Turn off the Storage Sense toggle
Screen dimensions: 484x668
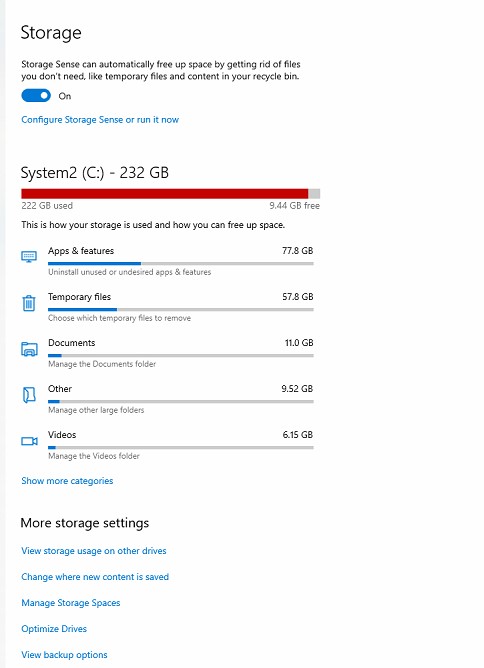click(x=36, y=96)
